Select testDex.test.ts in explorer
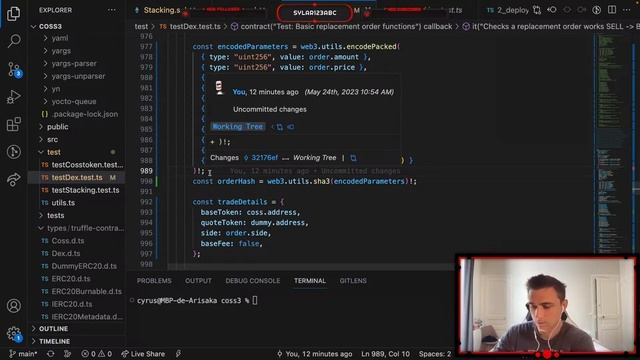The image size is (640, 360). click(x=77, y=178)
